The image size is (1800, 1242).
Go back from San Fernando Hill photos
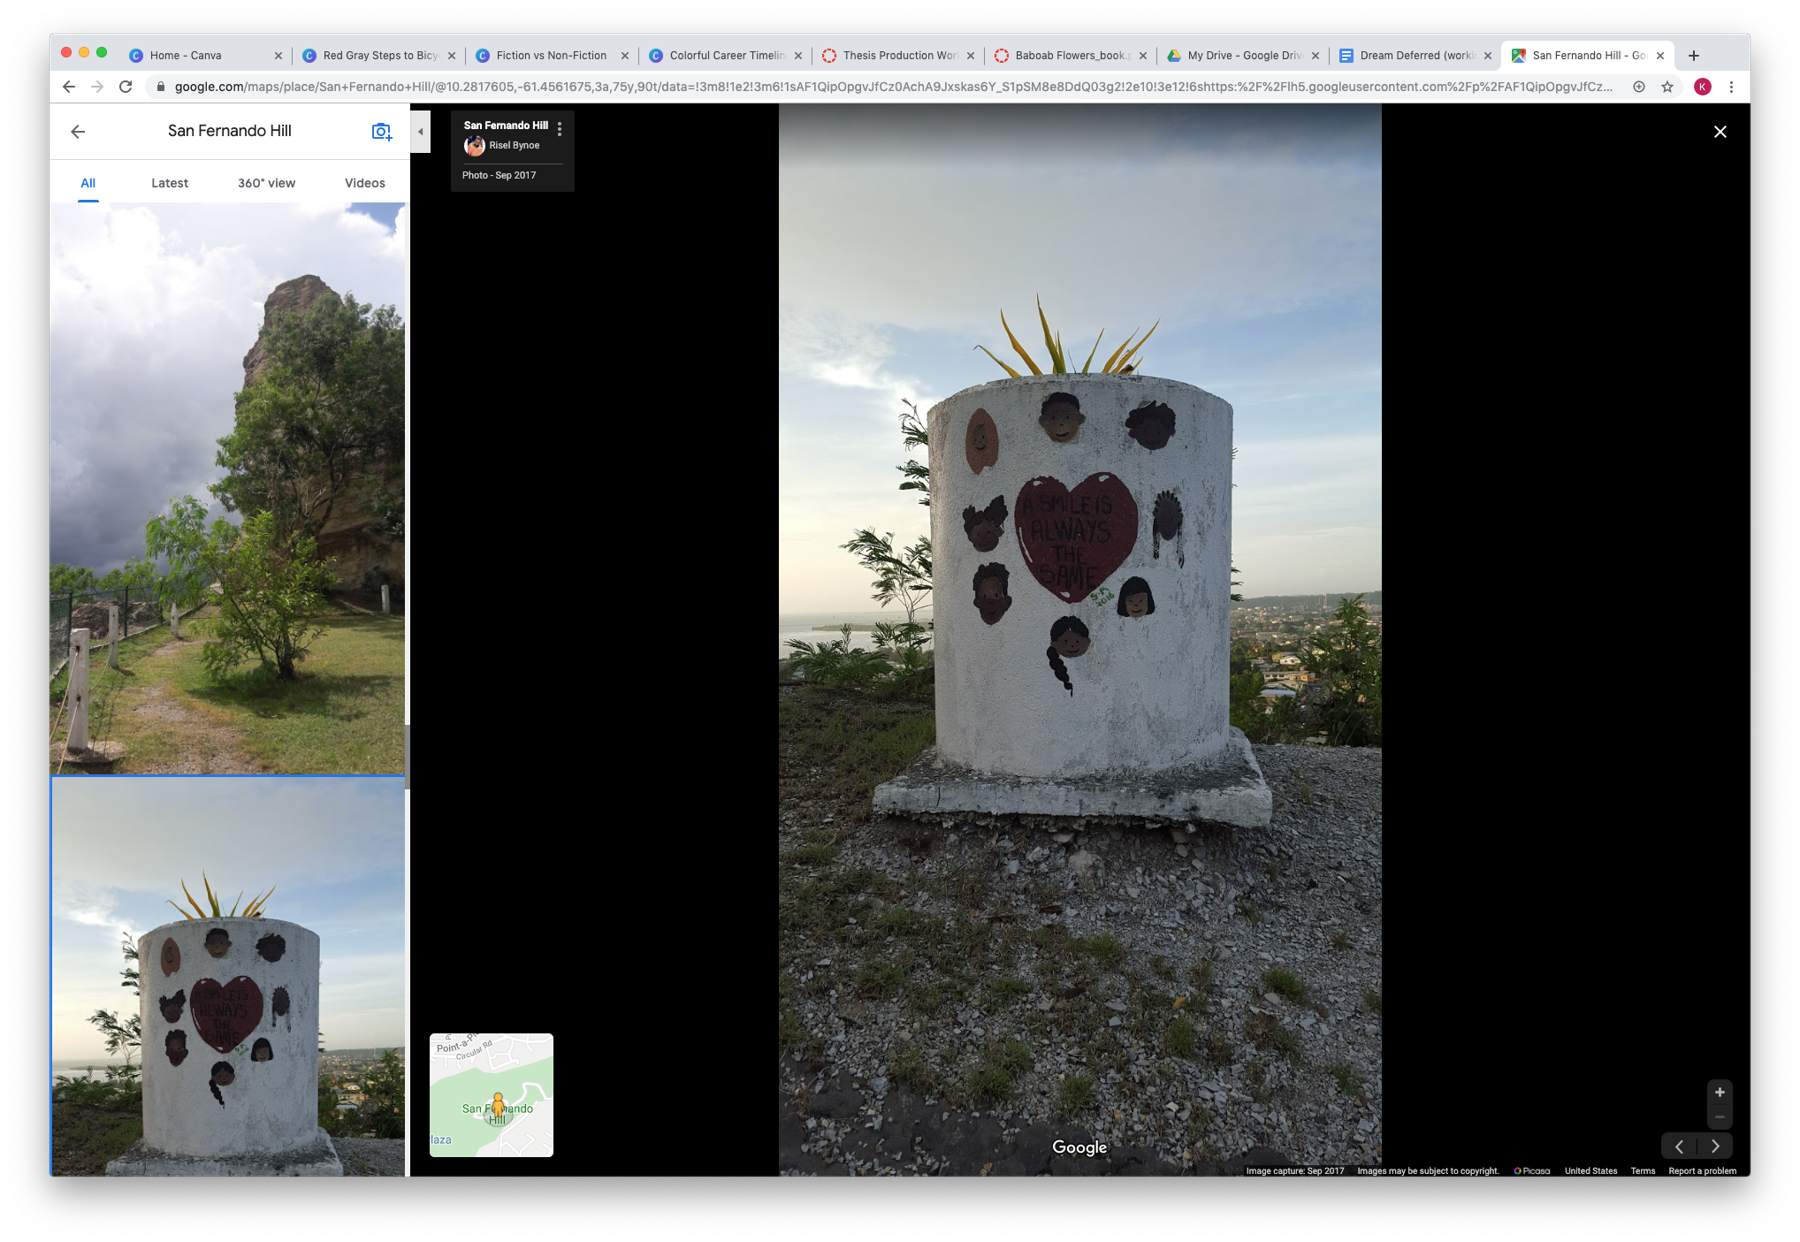[x=78, y=131]
